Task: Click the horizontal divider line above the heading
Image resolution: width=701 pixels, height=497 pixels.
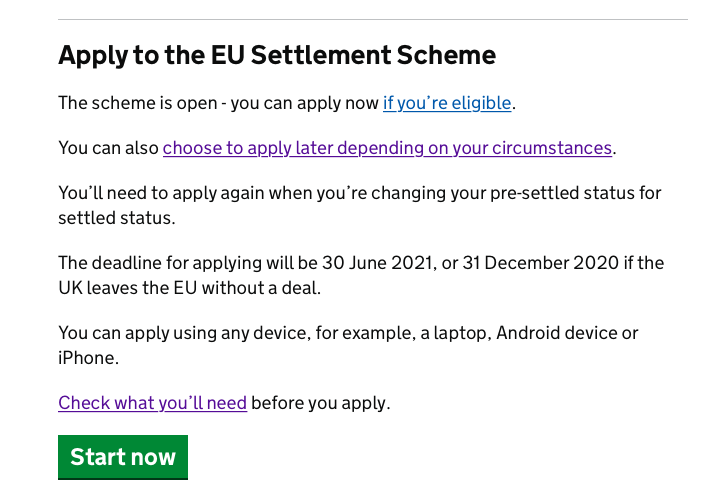Action: 373,19
